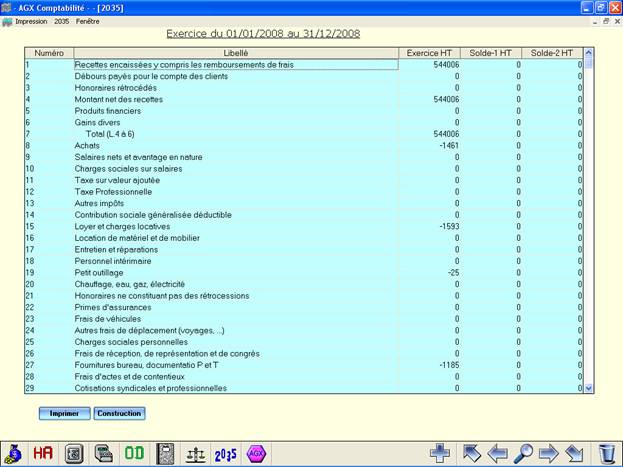This screenshot has height=467, width=623.
Task: Click the trash bin delete icon
Action: (607, 453)
